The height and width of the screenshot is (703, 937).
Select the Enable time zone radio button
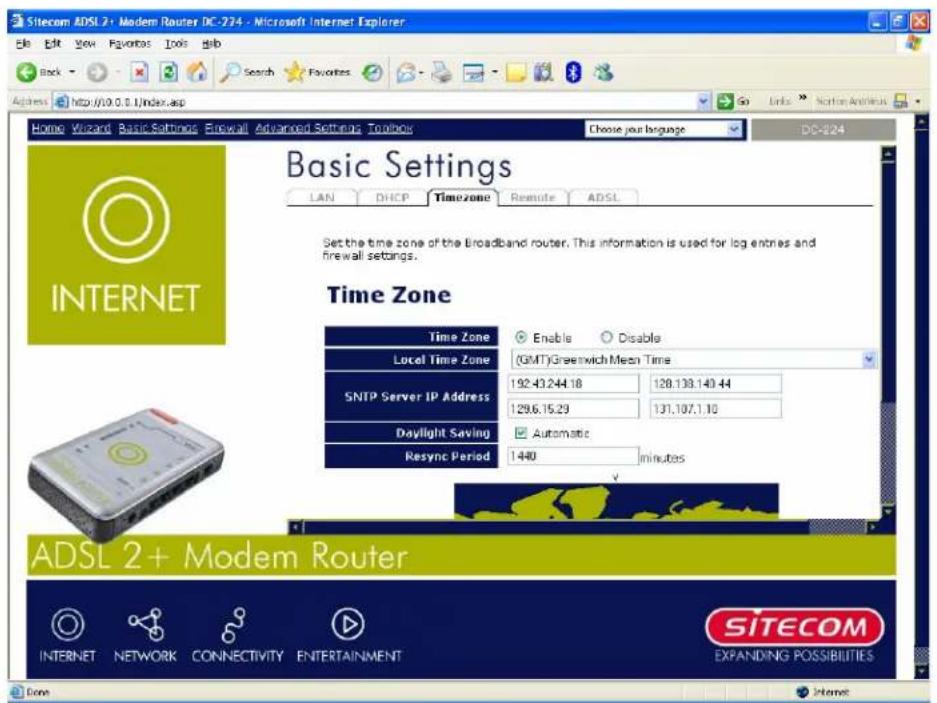(520, 337)
